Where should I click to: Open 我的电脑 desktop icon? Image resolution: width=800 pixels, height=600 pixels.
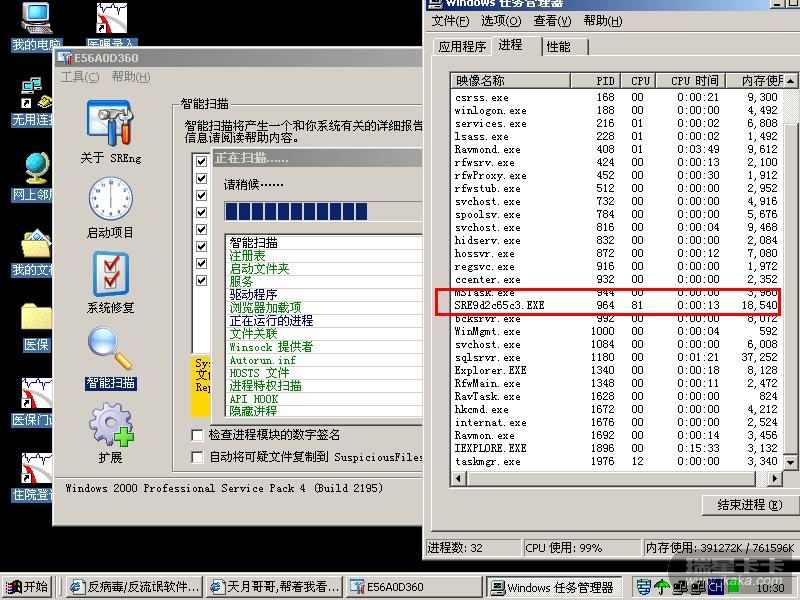coord(36,19)
